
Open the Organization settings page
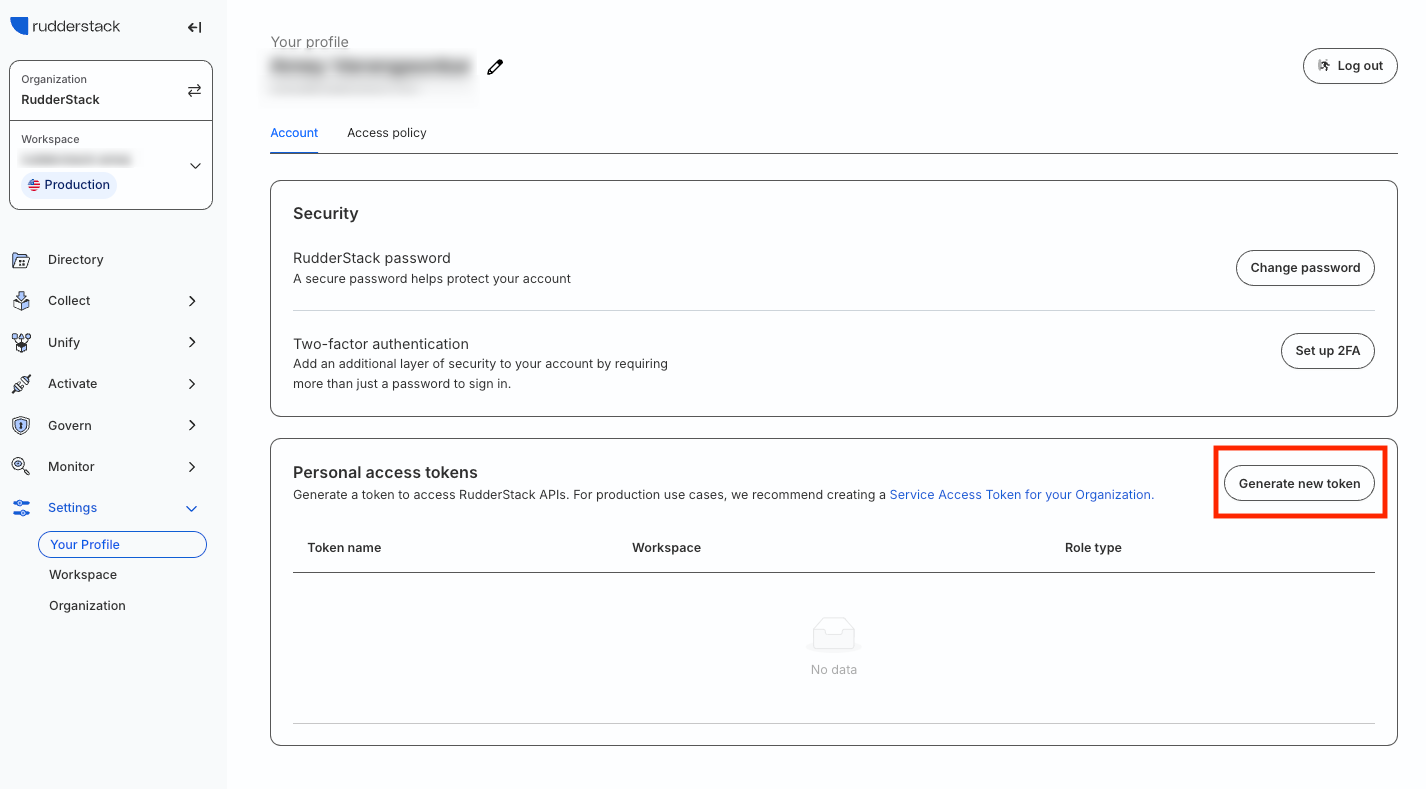[88, 606]
